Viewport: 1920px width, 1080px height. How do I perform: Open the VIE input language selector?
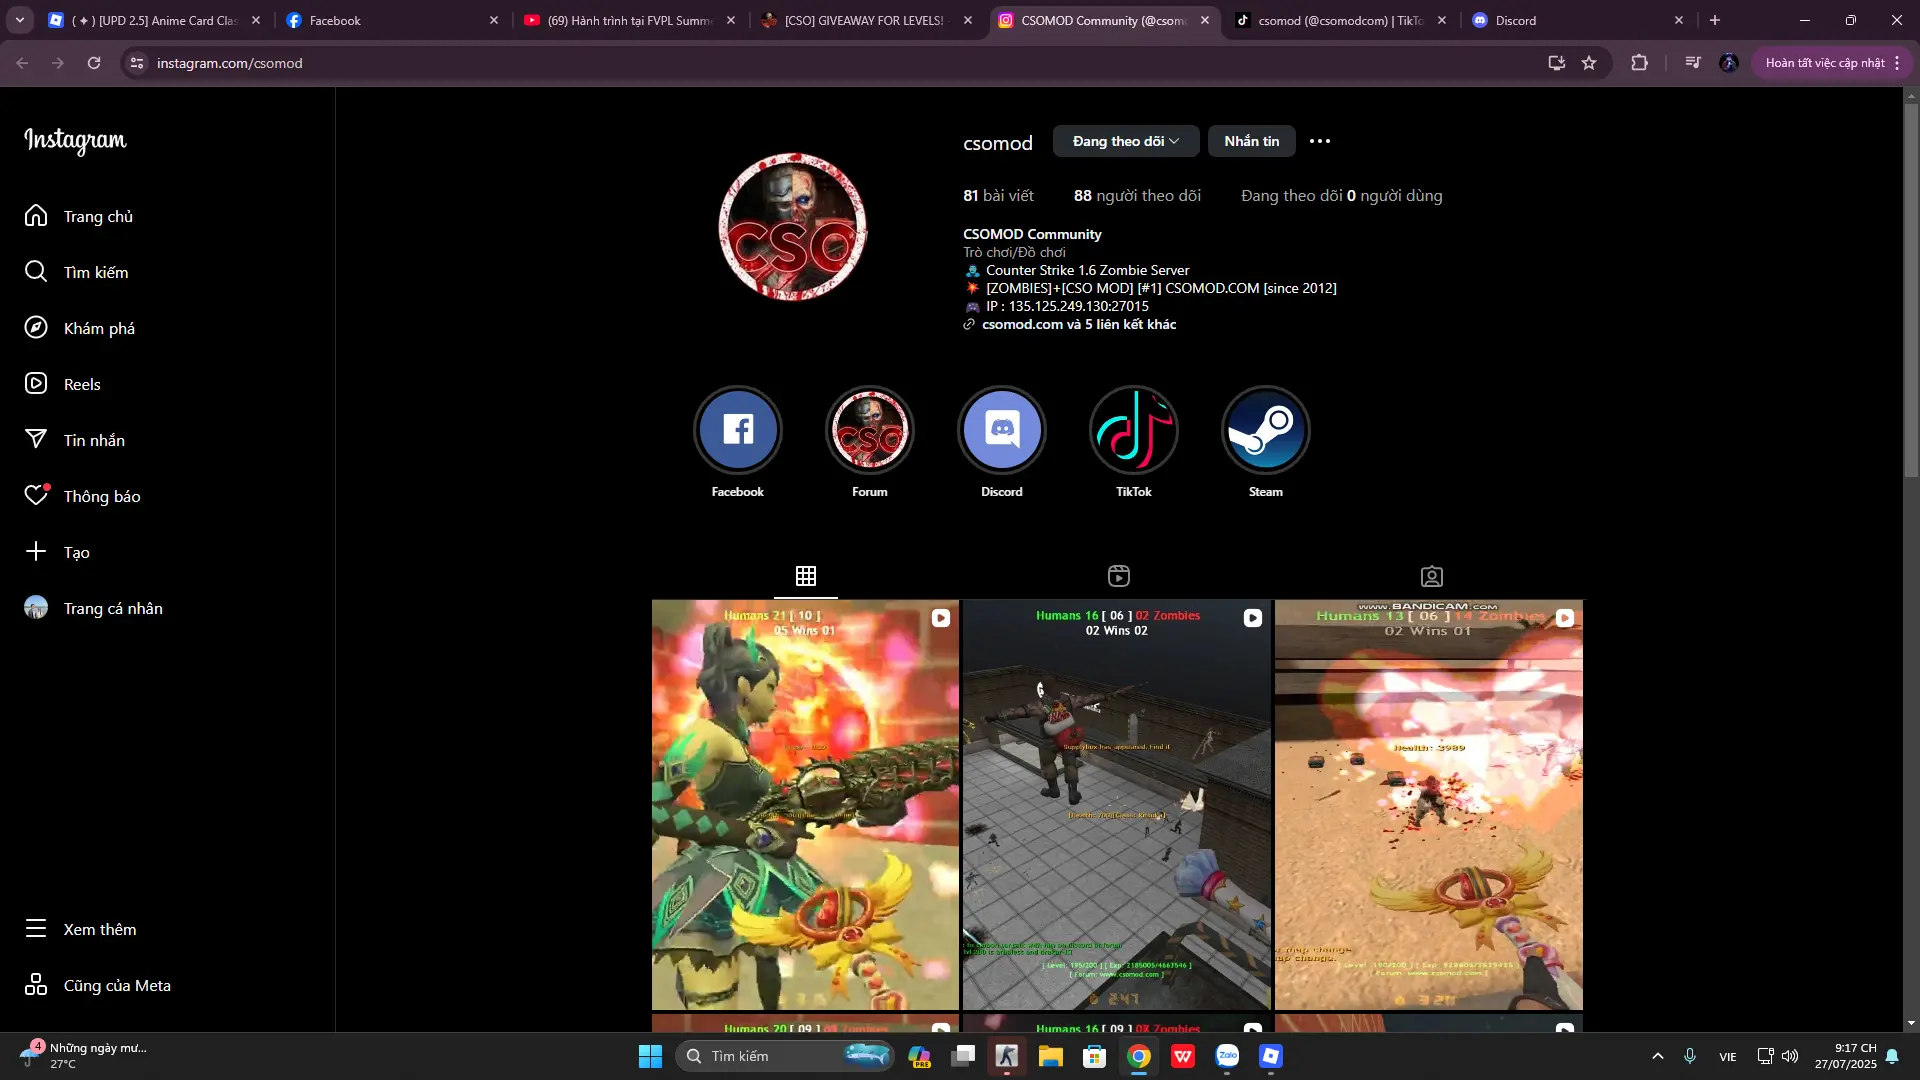(x=1728, y=1056)
